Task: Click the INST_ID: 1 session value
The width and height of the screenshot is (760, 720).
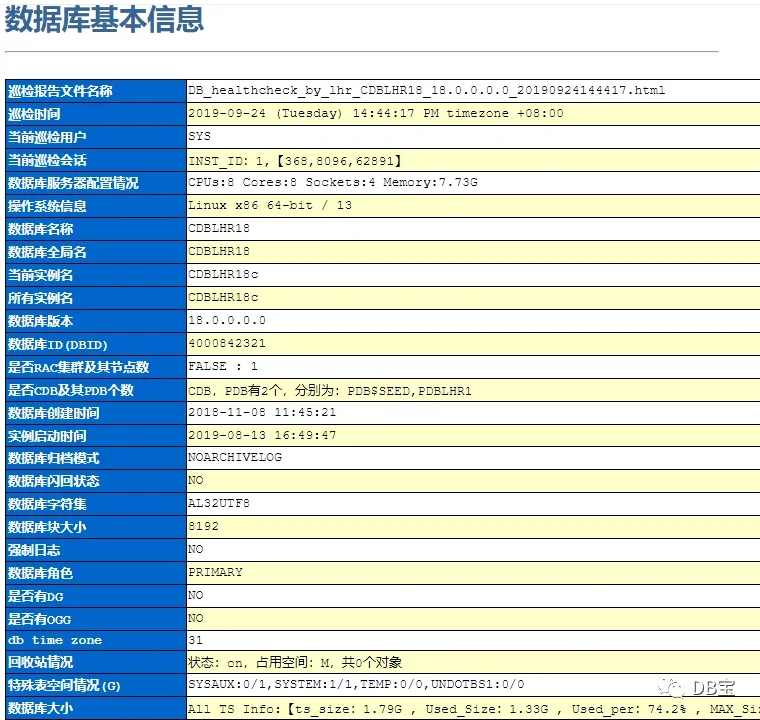Action: point(295,161)
